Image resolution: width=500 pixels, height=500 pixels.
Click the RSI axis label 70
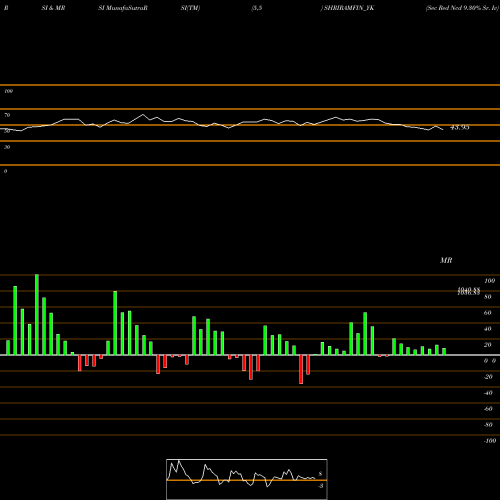pos(7,115)
